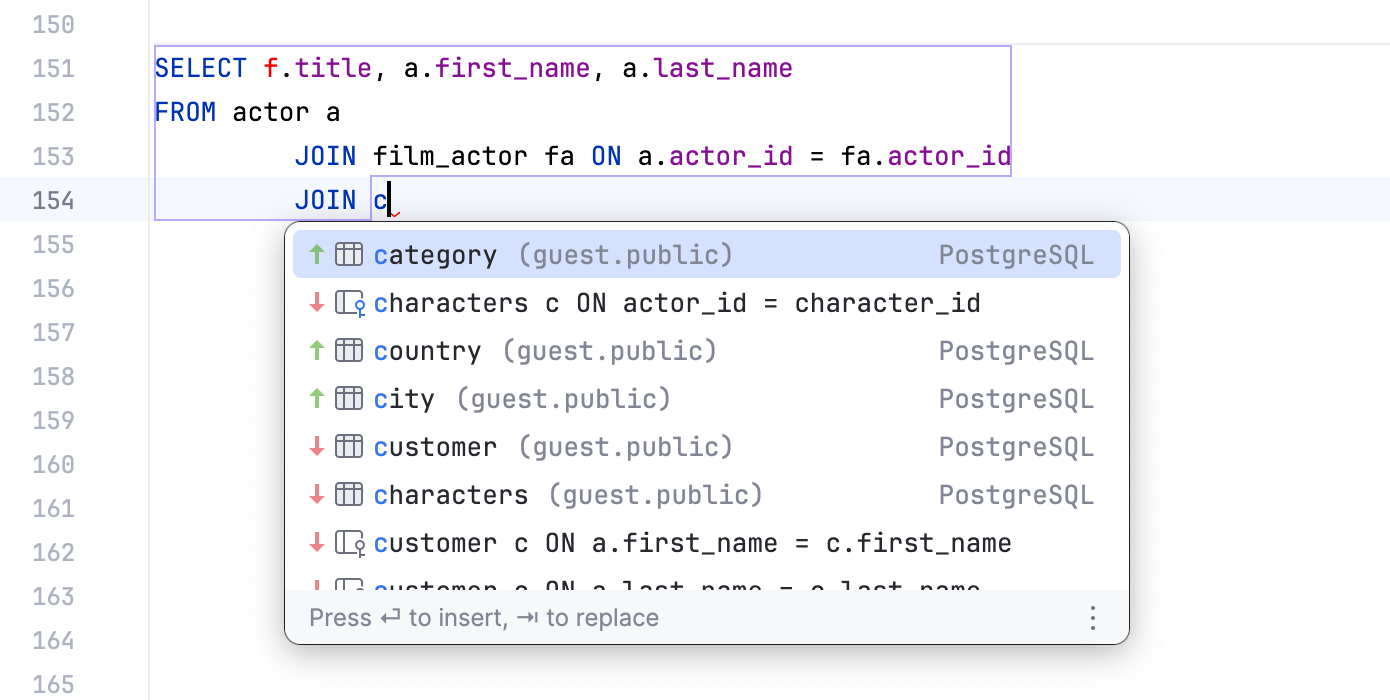The width and height of the screenshot is (1390, 700).
Task: Click the SELECT keyword in the query
Action: [200, 68]
